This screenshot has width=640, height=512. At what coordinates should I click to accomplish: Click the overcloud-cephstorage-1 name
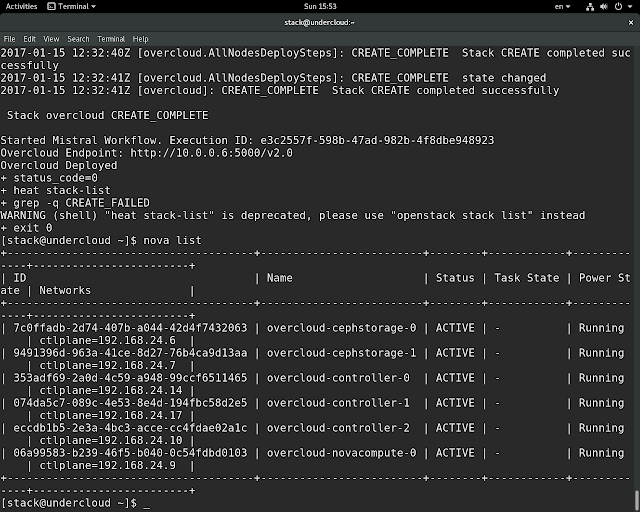(342, 353)
